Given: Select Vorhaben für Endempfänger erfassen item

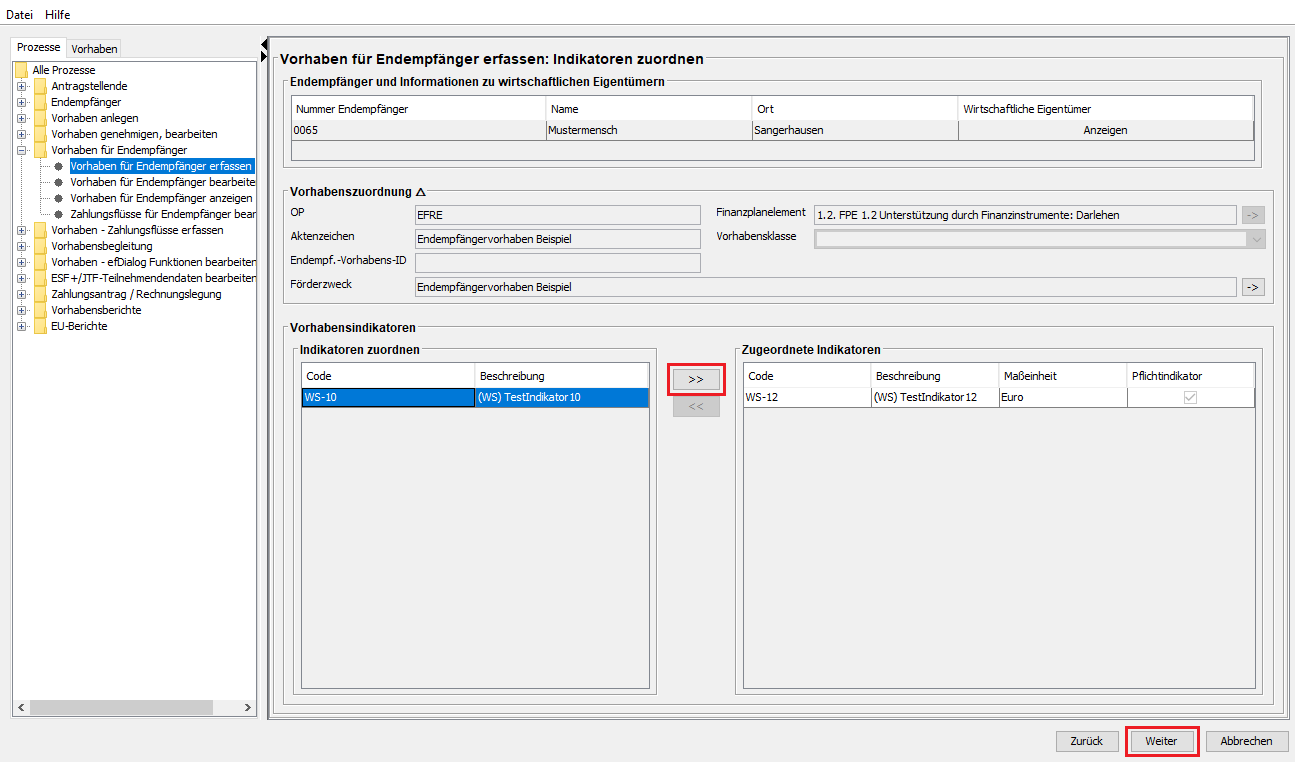Looking at the screenshot, I should (x=161, y=166).
